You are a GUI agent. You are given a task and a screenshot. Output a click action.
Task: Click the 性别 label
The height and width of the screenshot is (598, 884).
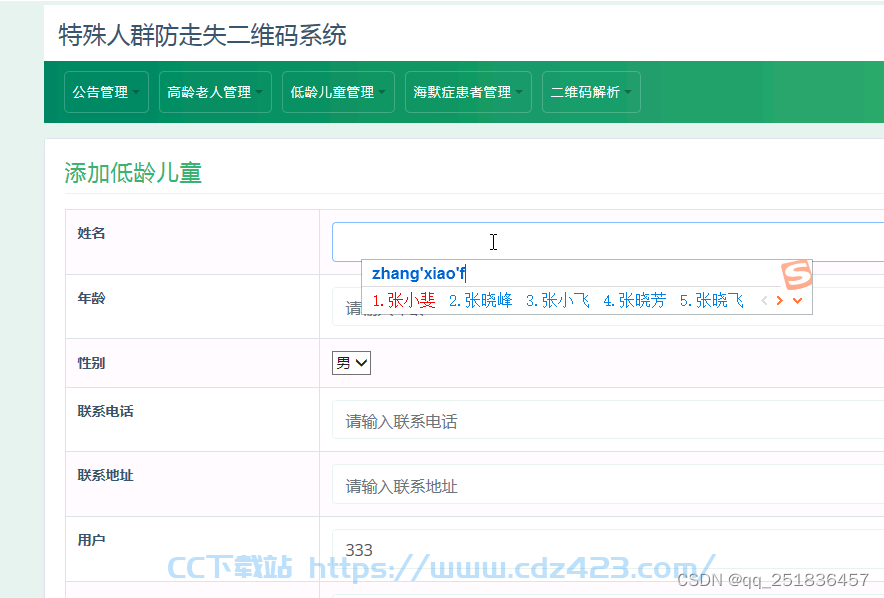[91, 363]
